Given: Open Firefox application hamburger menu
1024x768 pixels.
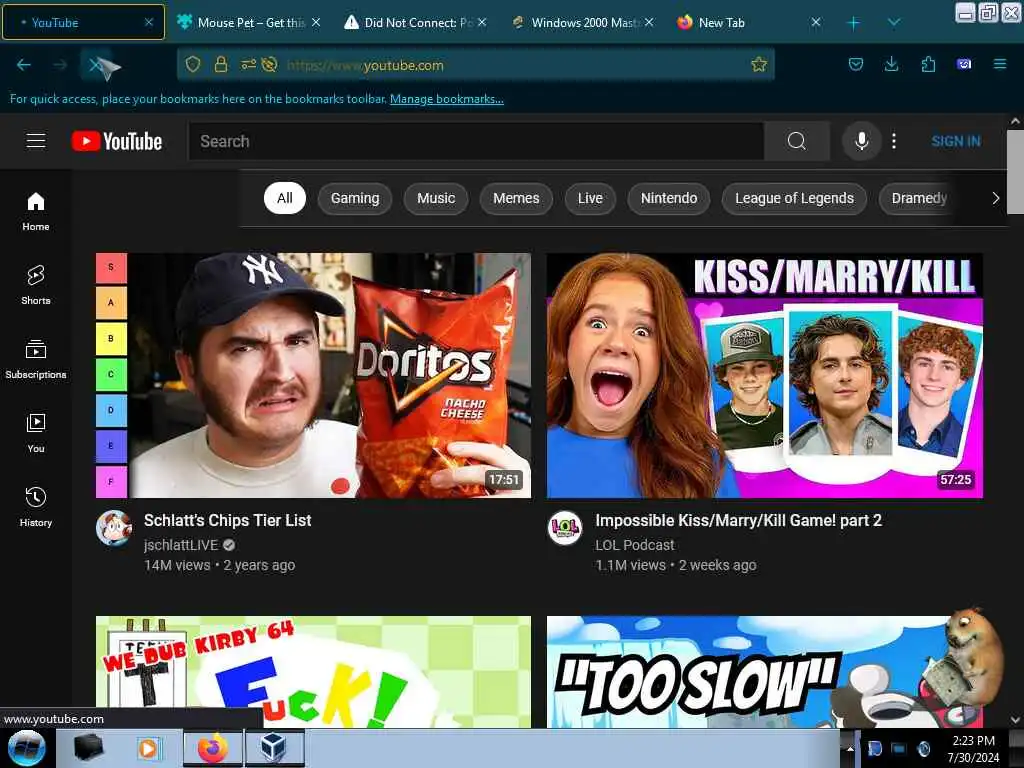Looking at the screenshot, I should point(1000,64).
